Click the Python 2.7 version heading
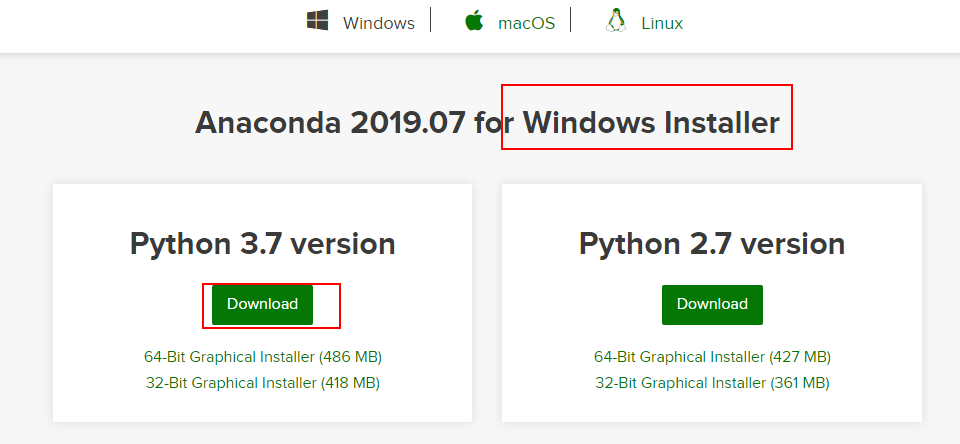 pos(712,244)
